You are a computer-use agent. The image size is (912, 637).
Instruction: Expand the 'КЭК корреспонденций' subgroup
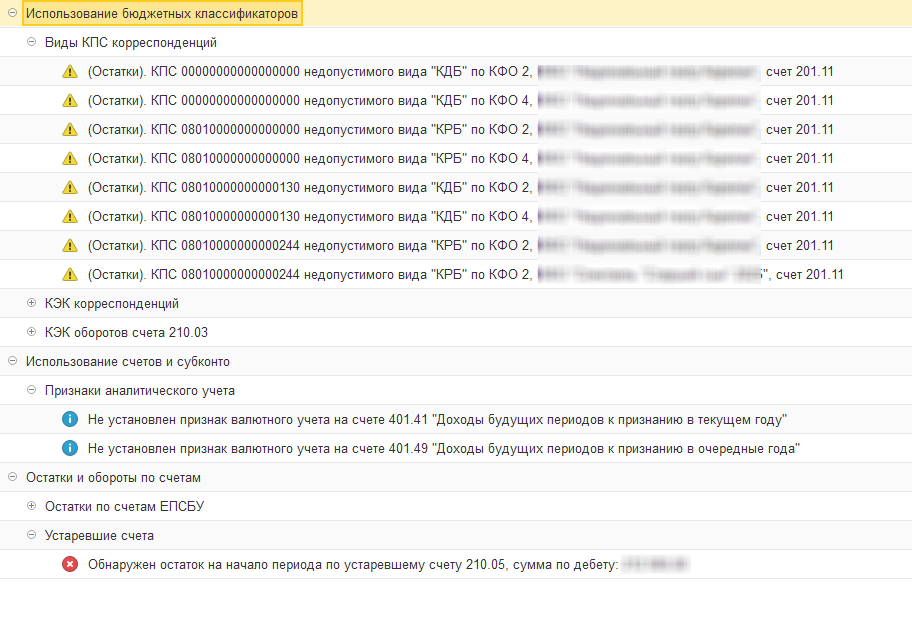click(31, 304)
